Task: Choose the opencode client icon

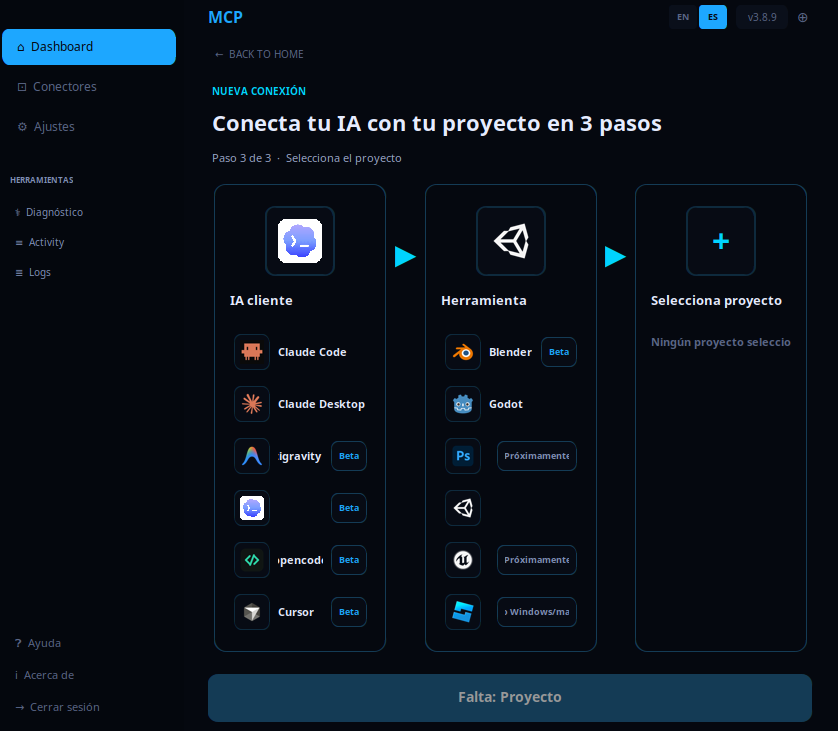Action: [252, 560]
